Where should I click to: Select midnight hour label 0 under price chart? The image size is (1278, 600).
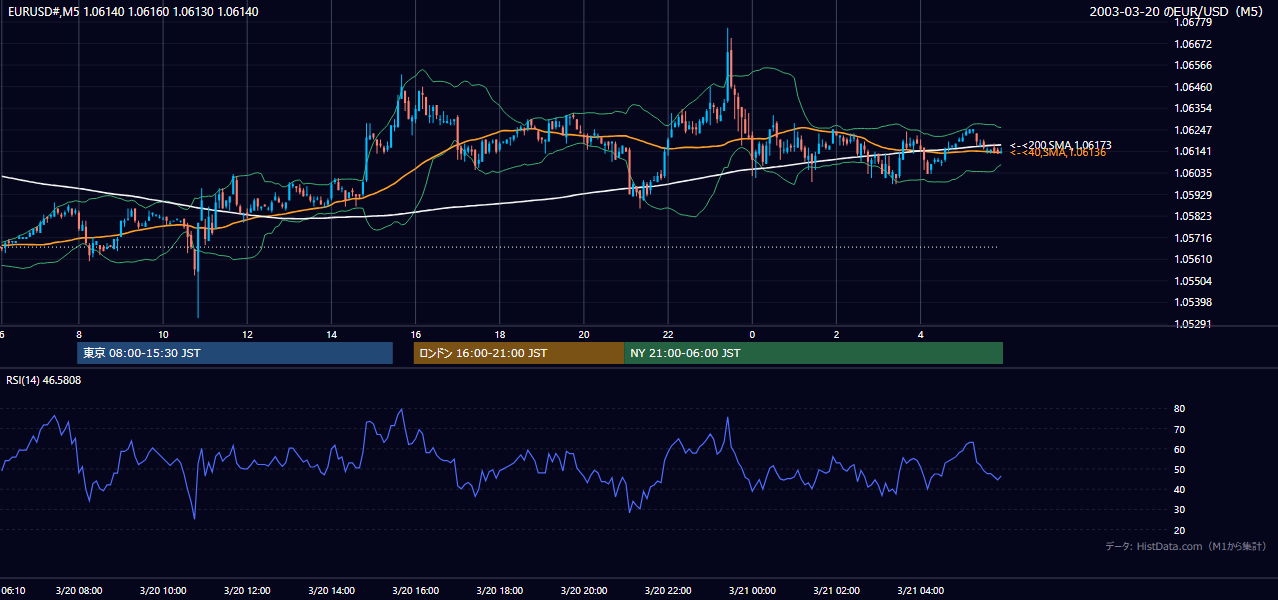click(752, 335)
